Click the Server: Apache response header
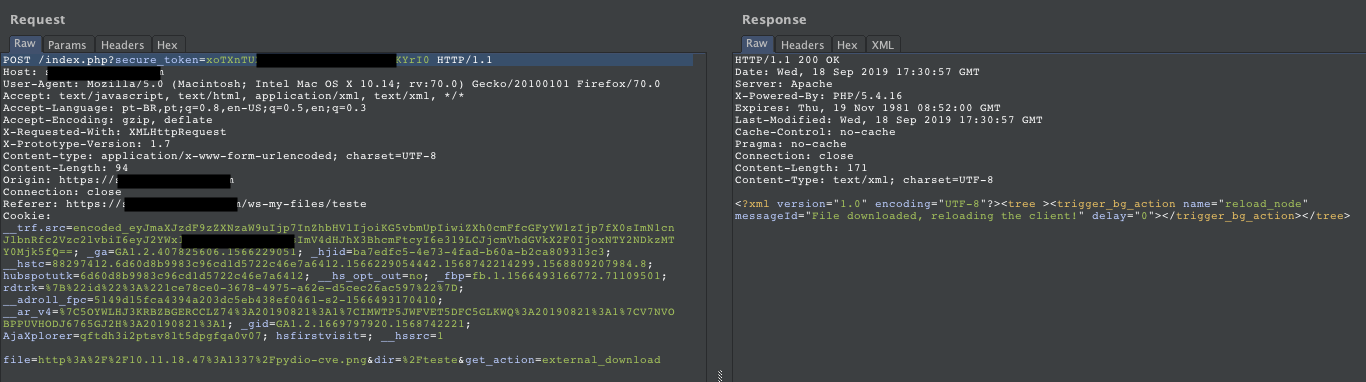Viewport: 1366px width, 382px height. (x=783, y=84)
